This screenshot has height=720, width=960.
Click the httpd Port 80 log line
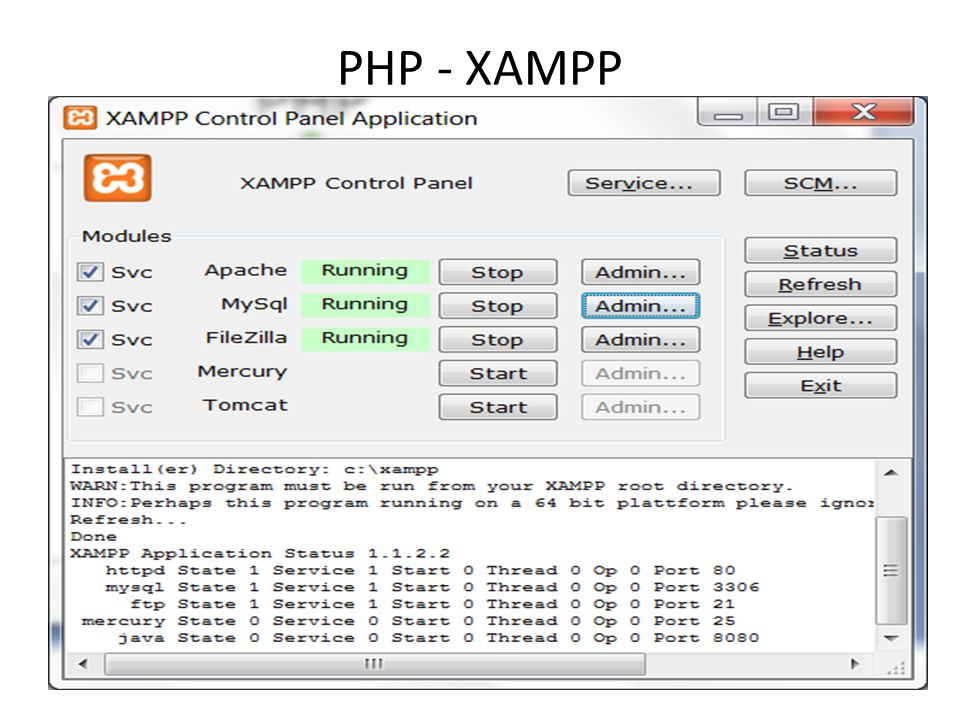click(420, 571)
